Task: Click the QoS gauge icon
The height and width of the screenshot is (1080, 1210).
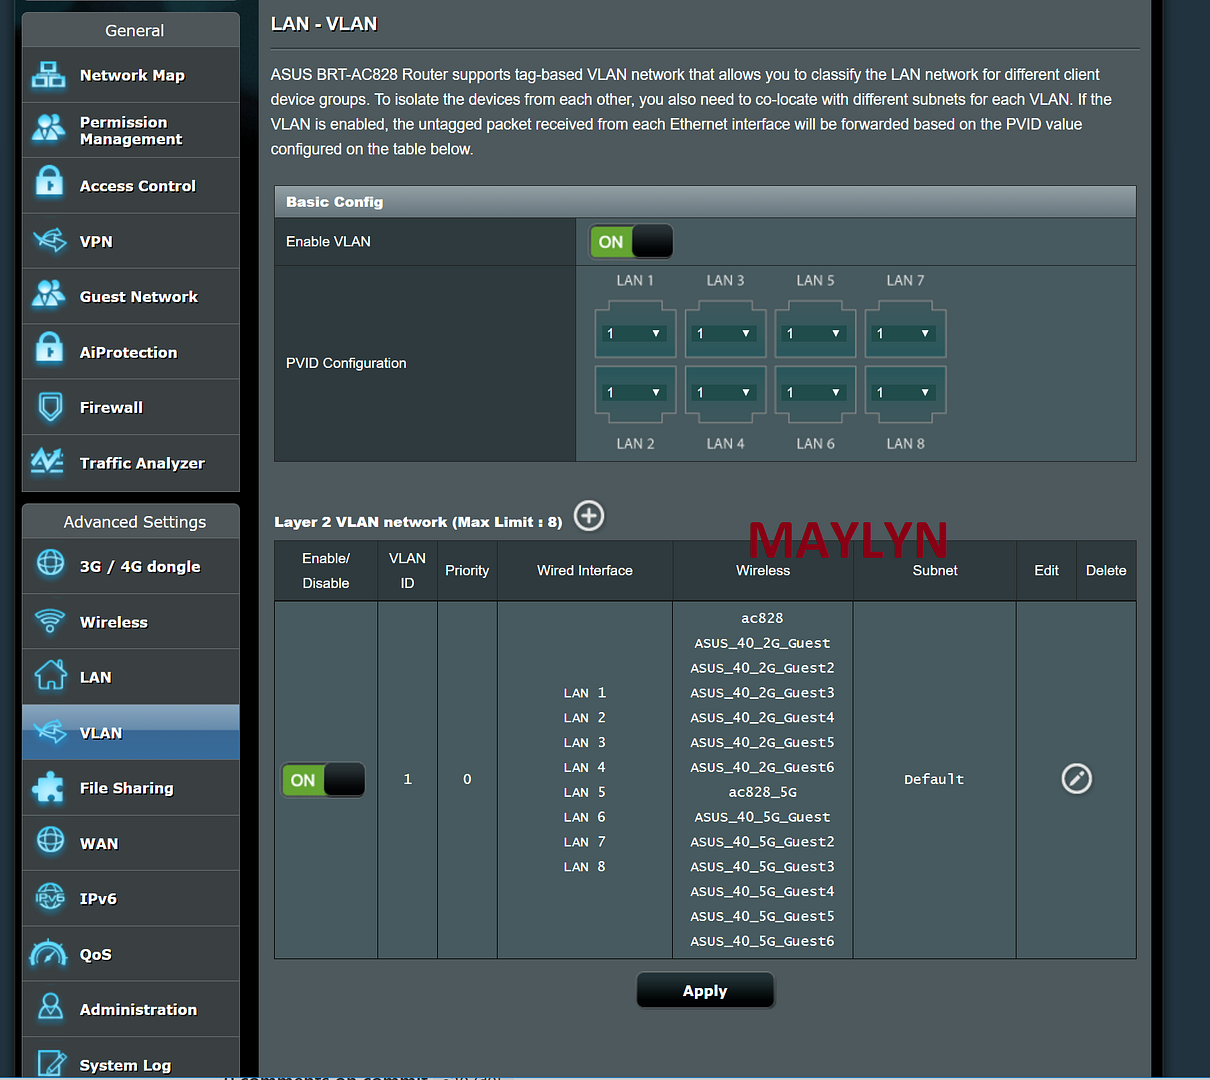Action: tap(48, 954)
